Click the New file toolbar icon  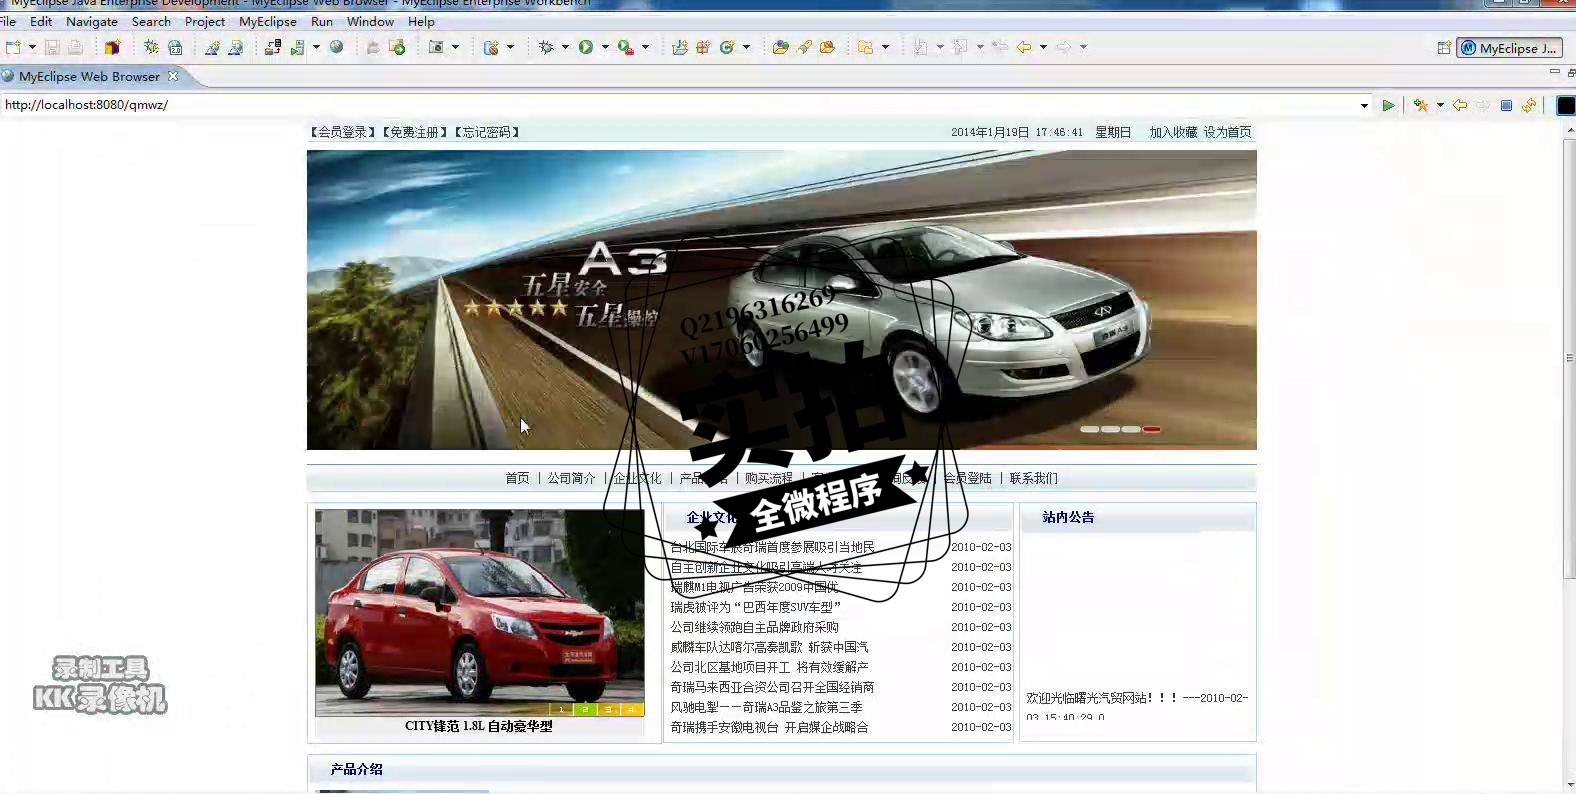pyautogui.click(x=13, y=47)
